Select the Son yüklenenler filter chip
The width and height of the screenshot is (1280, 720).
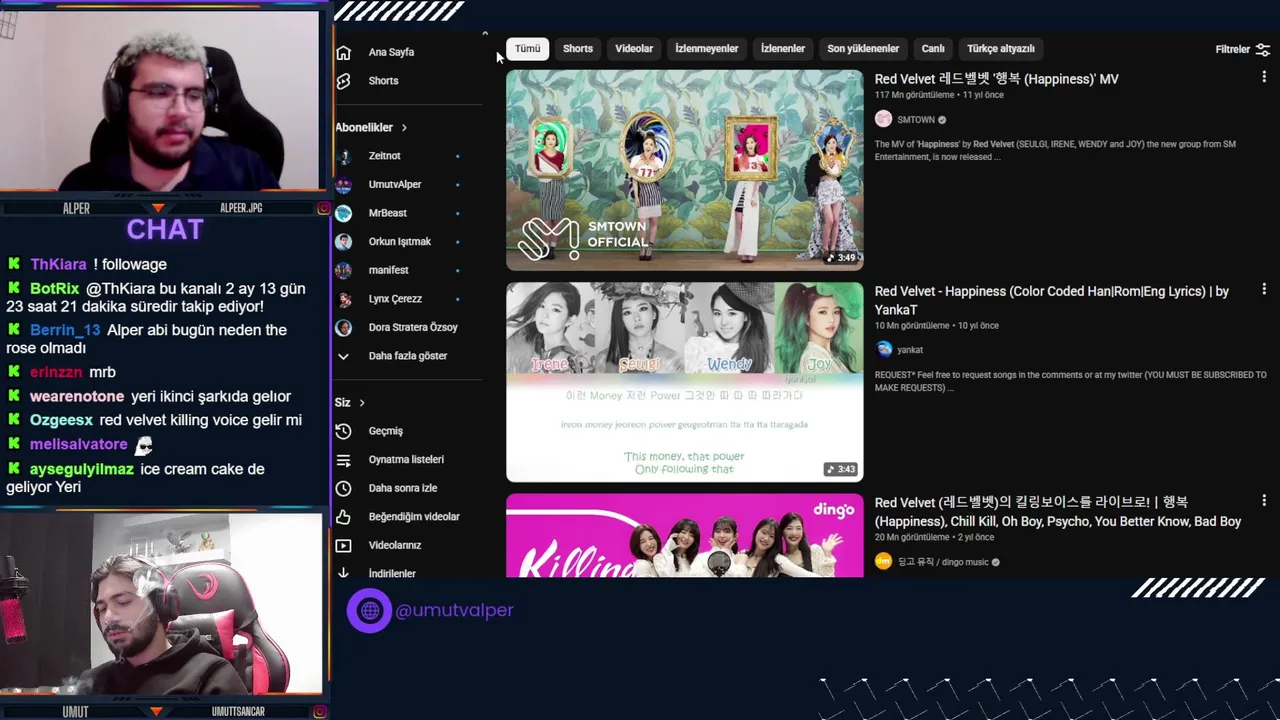[863, 49]
